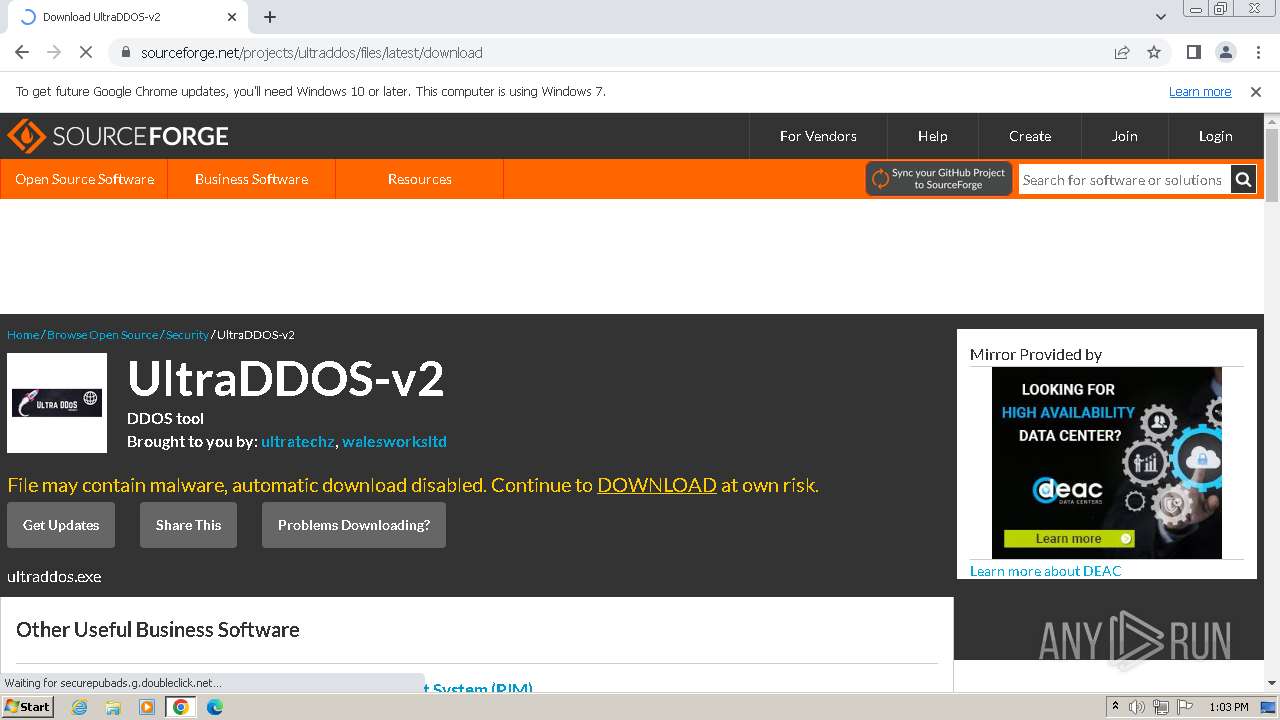1280x720 pixels.
Task: Open Microsoft Edge from taskbar
Action: tap(214, 707)
